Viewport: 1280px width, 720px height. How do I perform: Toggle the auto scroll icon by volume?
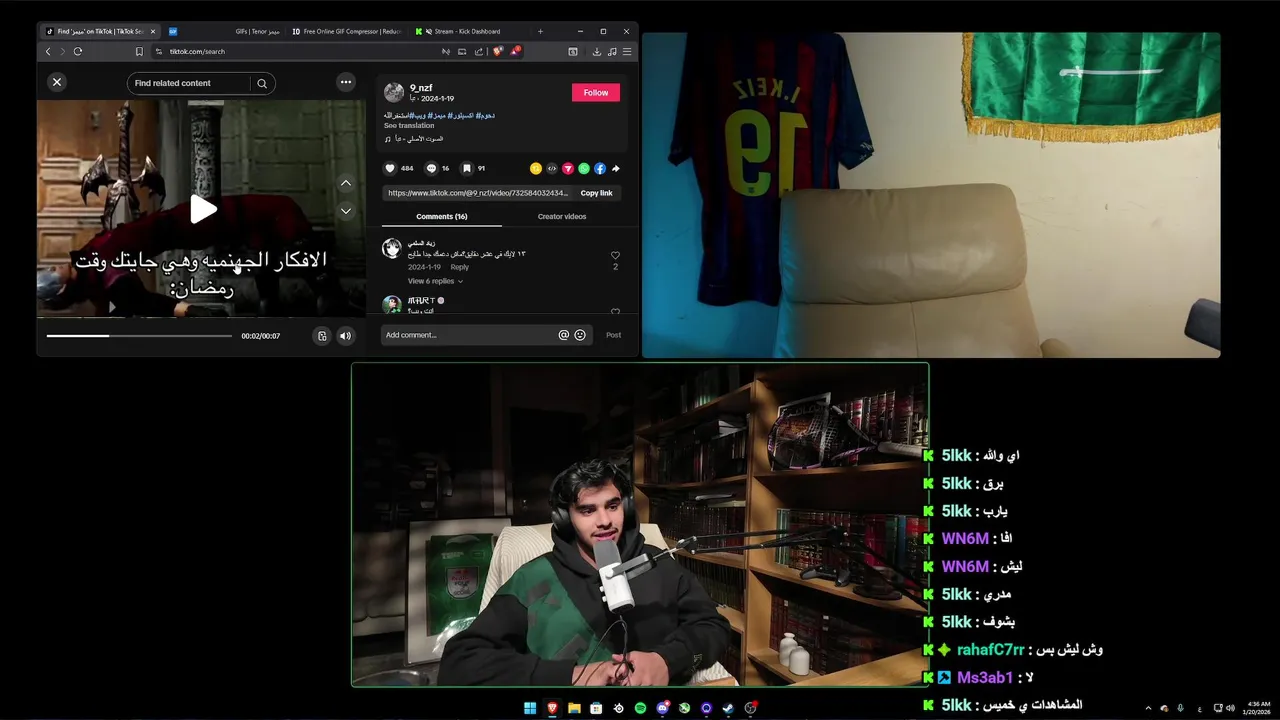coord(321,336)
